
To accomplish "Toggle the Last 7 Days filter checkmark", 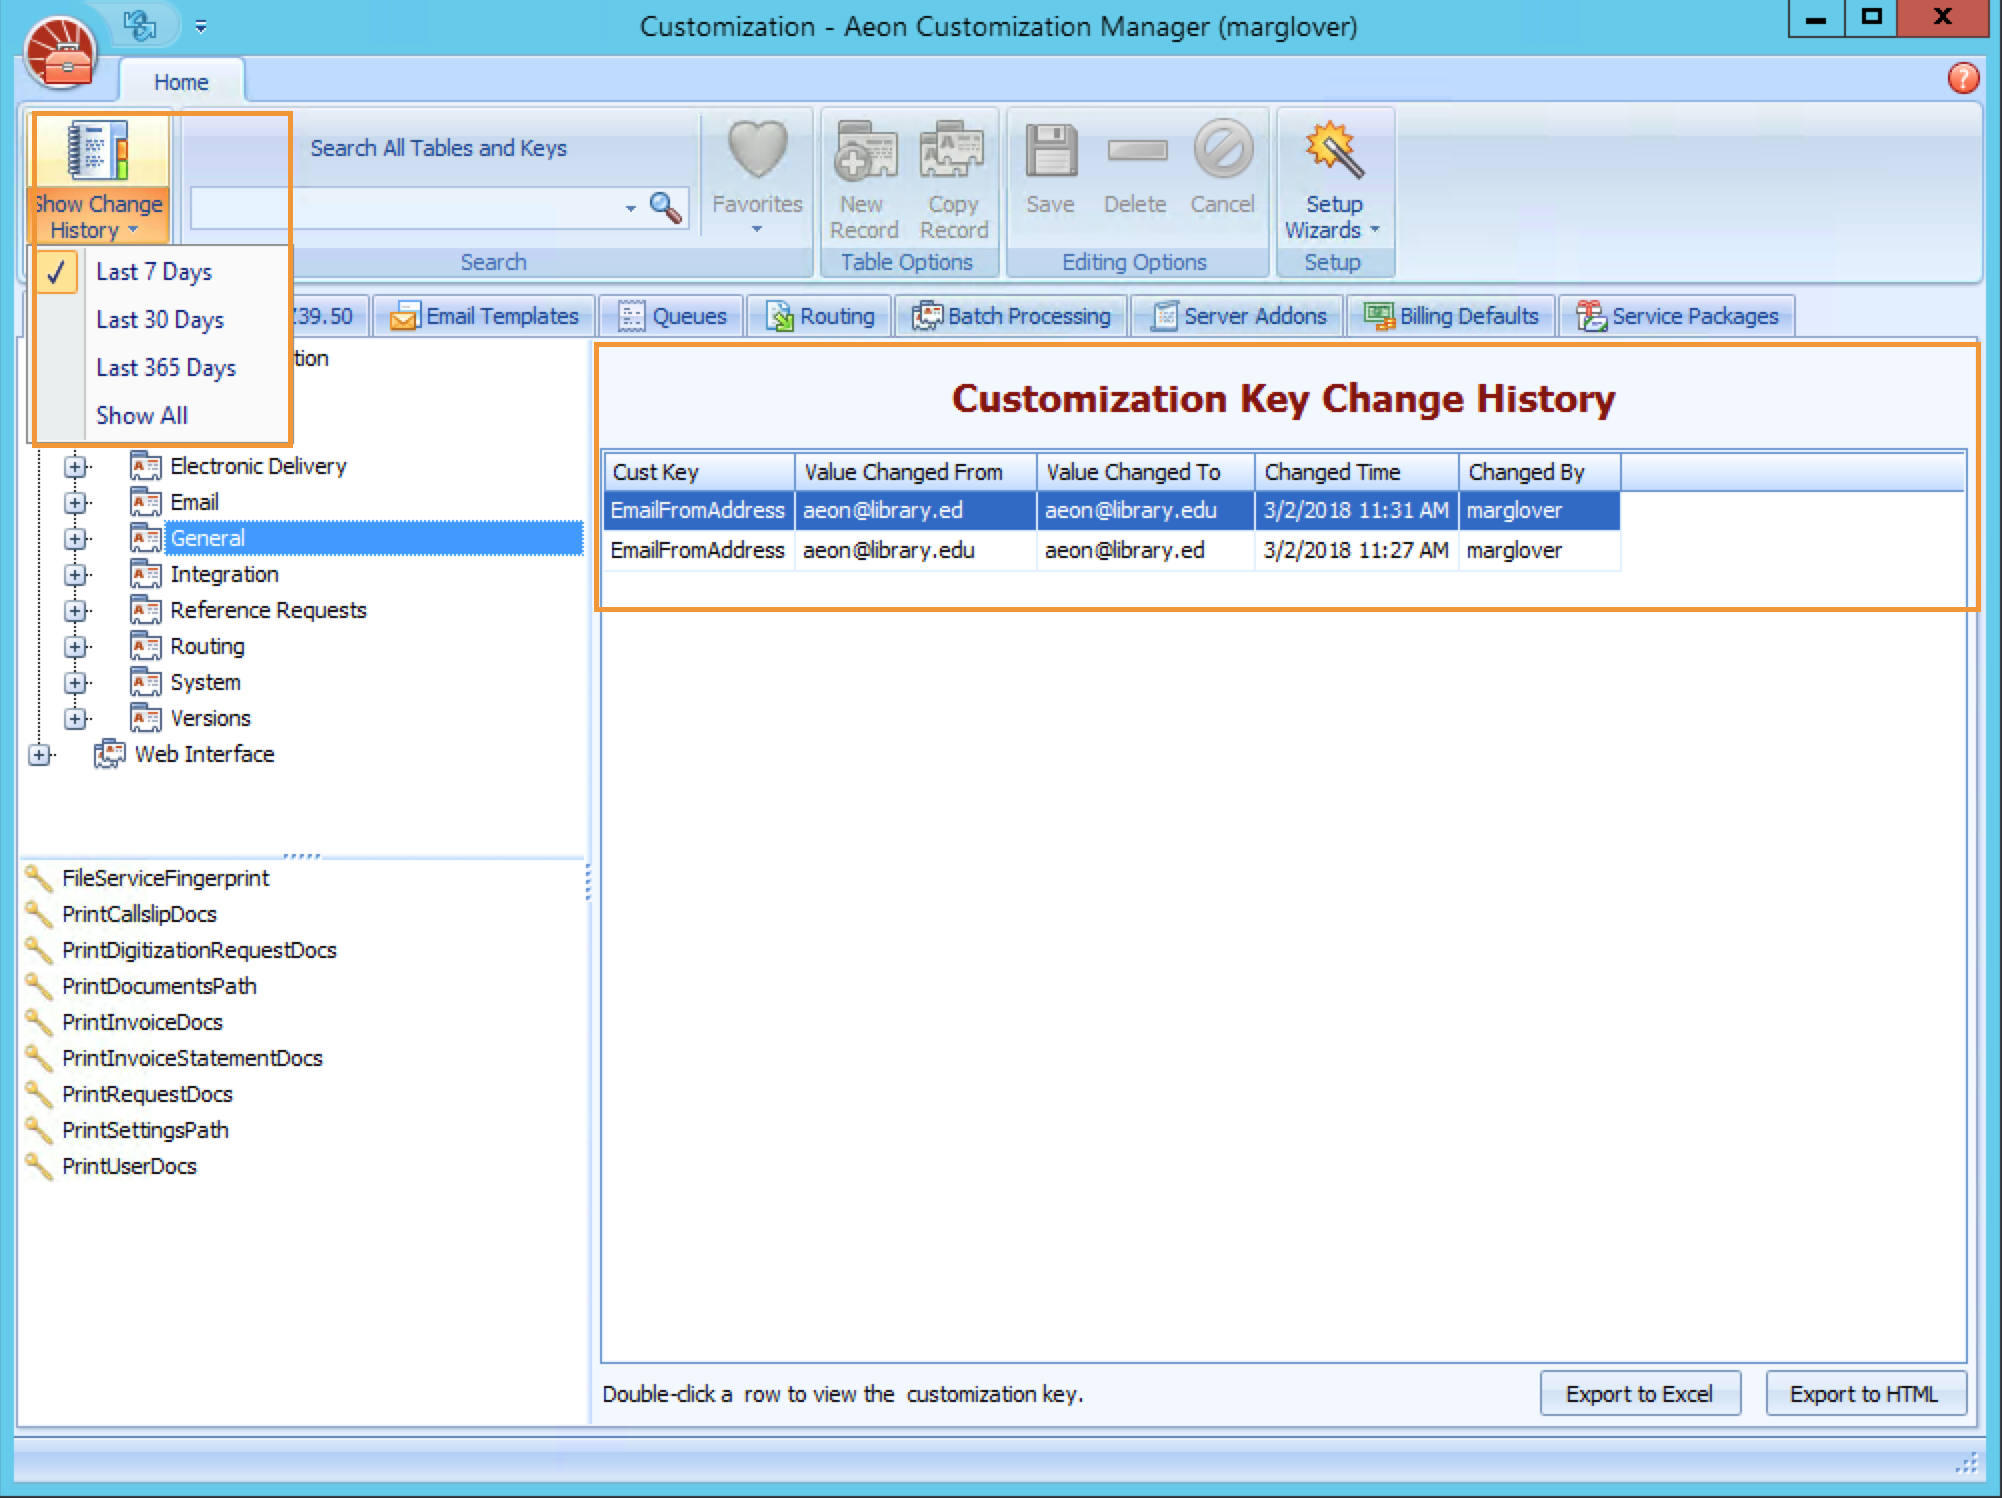I will click(59, 271).
